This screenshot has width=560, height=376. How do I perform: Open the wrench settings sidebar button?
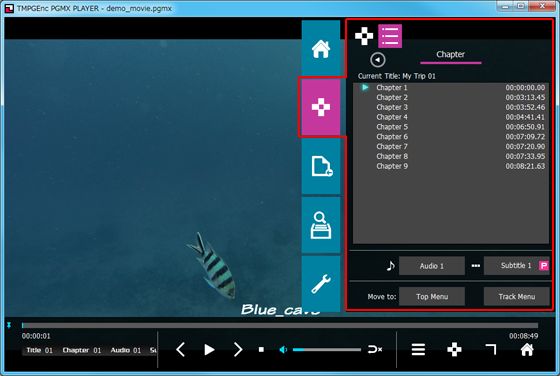[321, 284]
